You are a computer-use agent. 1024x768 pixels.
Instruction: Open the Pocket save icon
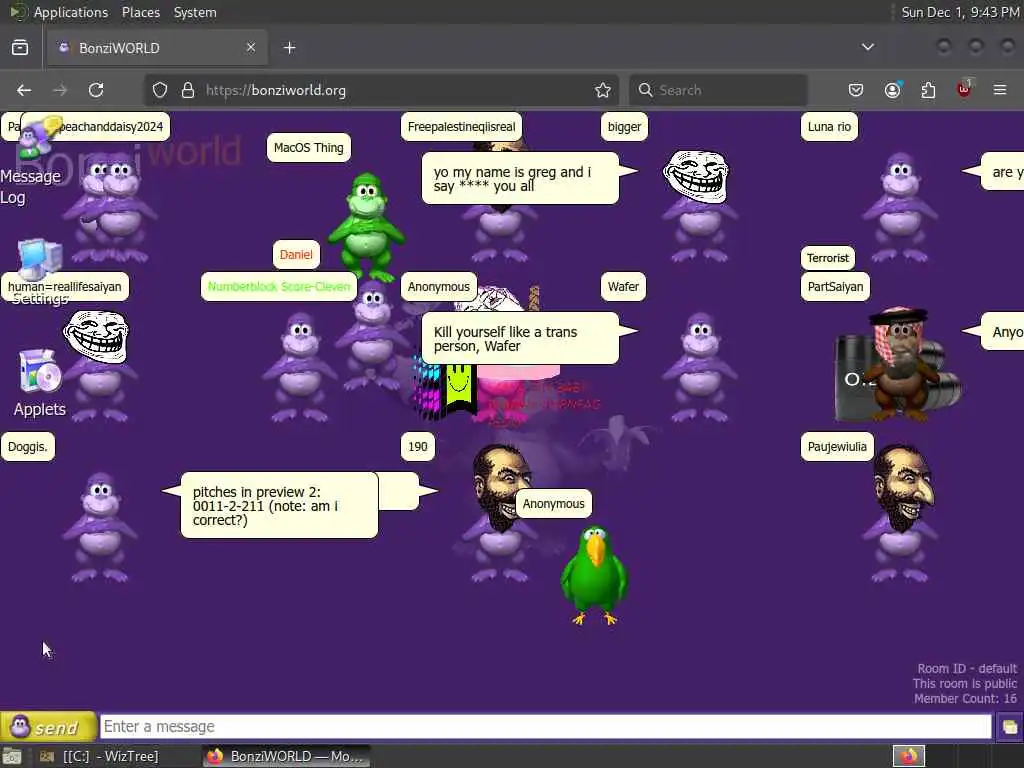[856, 90]
